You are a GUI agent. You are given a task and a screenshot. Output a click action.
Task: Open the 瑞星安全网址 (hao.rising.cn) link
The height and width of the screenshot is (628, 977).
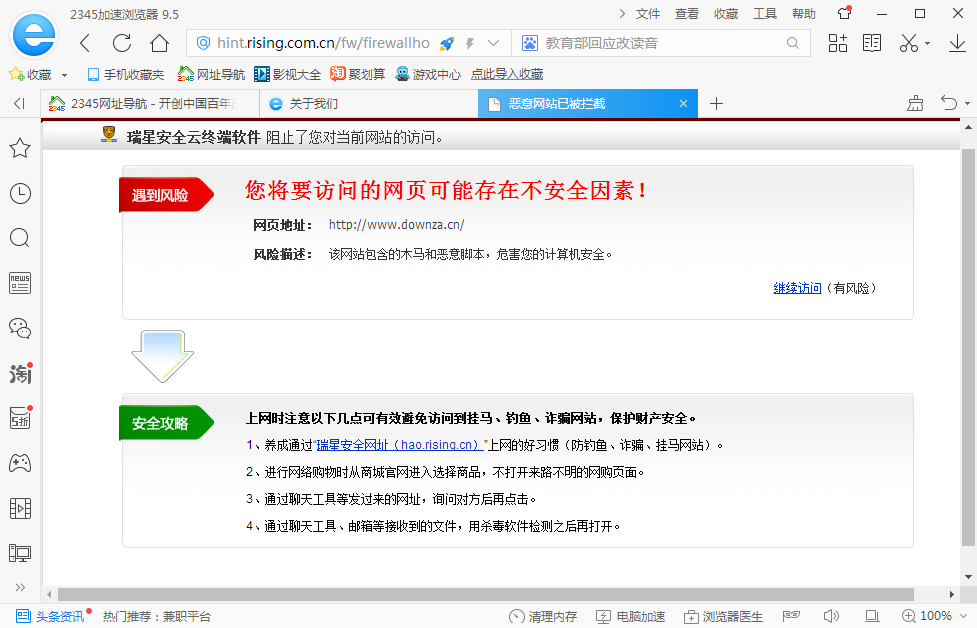pos(399,445)
